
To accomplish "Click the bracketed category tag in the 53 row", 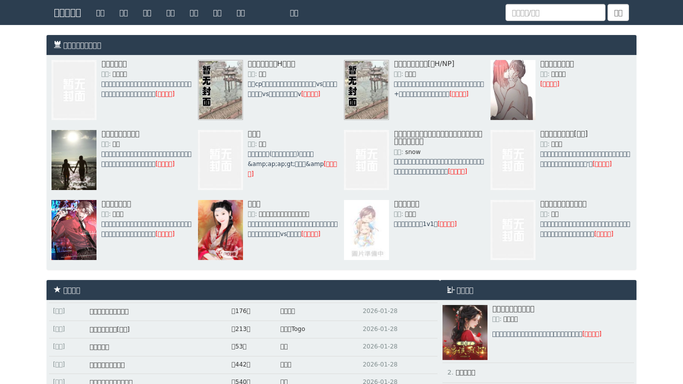I will [59, 347].
